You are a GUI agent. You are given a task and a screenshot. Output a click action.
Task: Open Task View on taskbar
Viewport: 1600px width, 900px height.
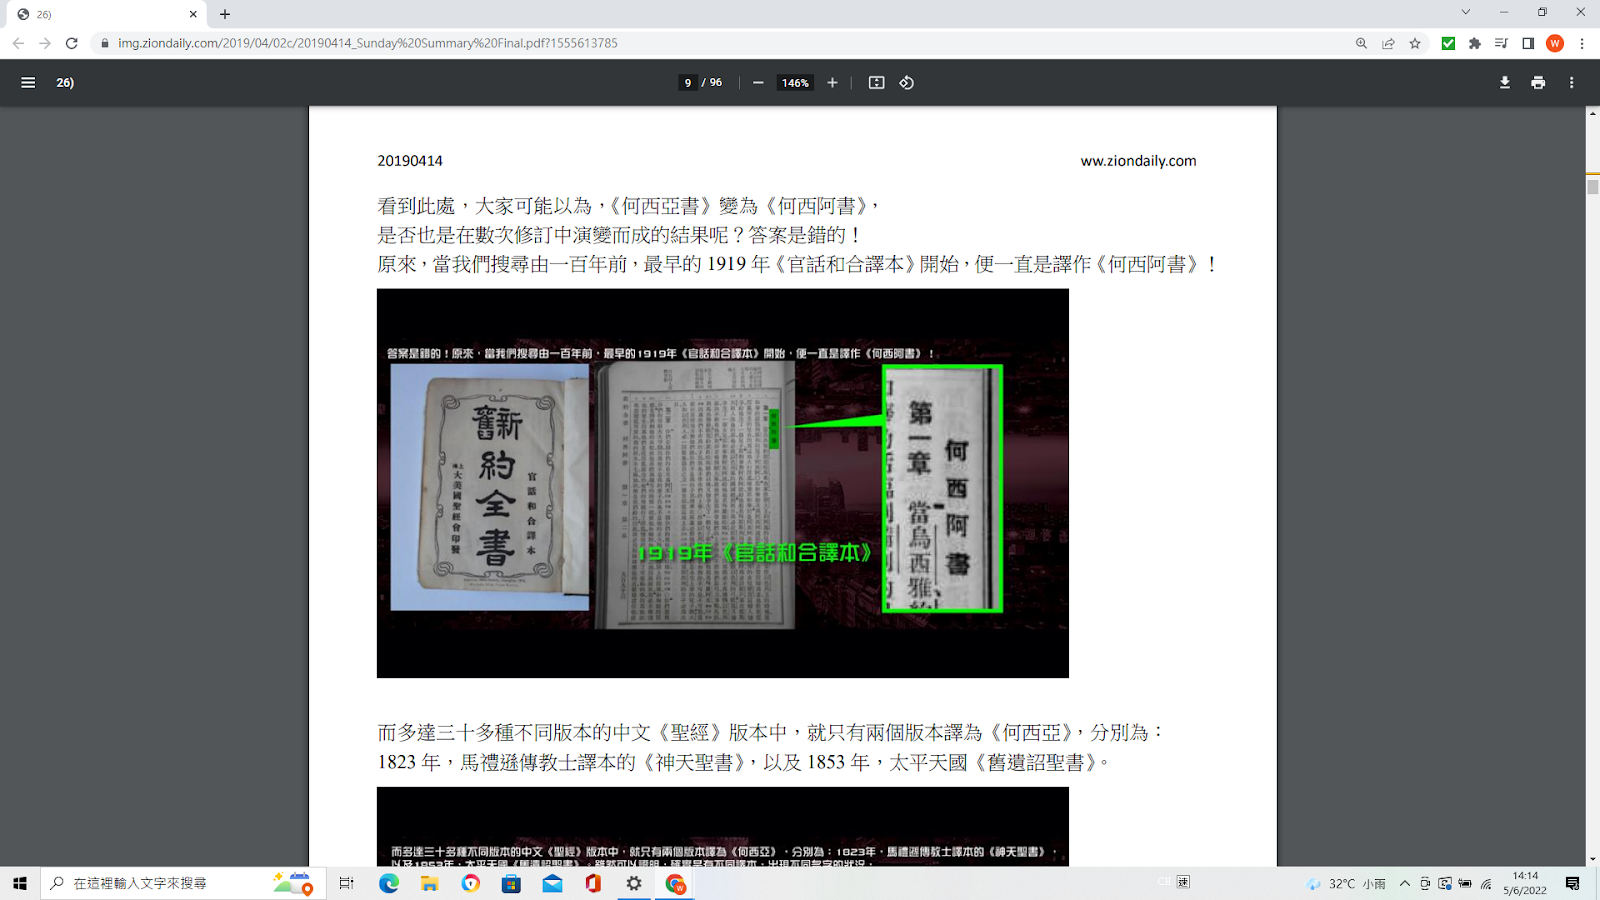click(x=346, y=883)
